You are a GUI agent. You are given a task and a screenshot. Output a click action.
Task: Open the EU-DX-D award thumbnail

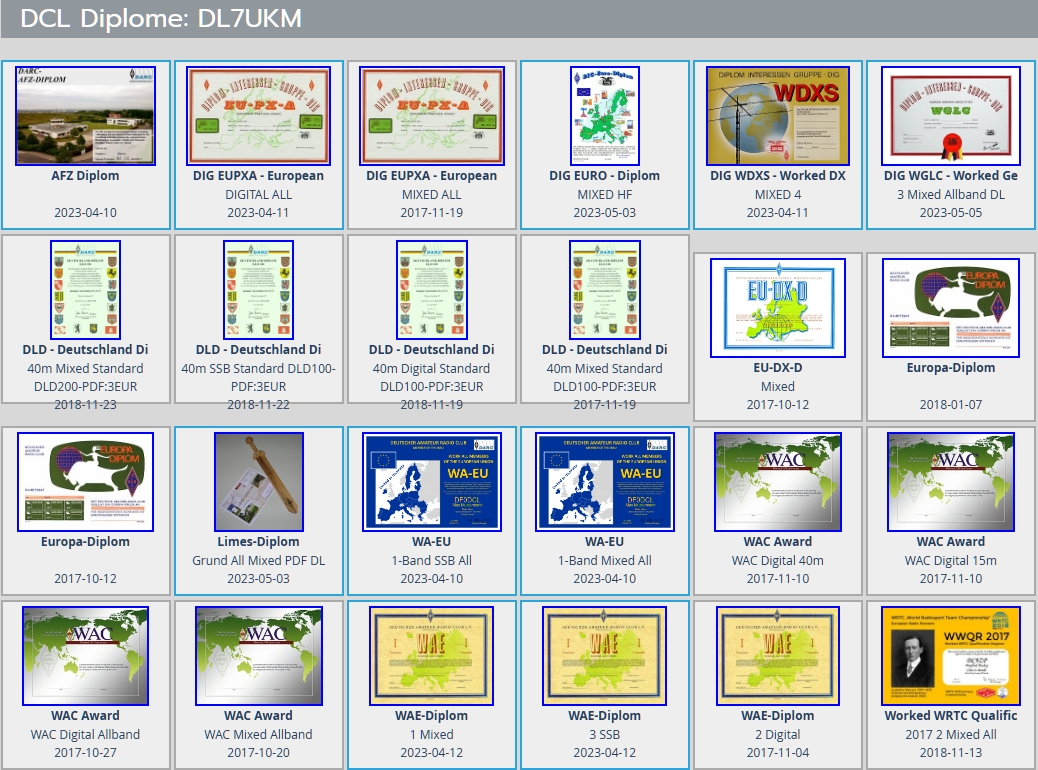778,308
